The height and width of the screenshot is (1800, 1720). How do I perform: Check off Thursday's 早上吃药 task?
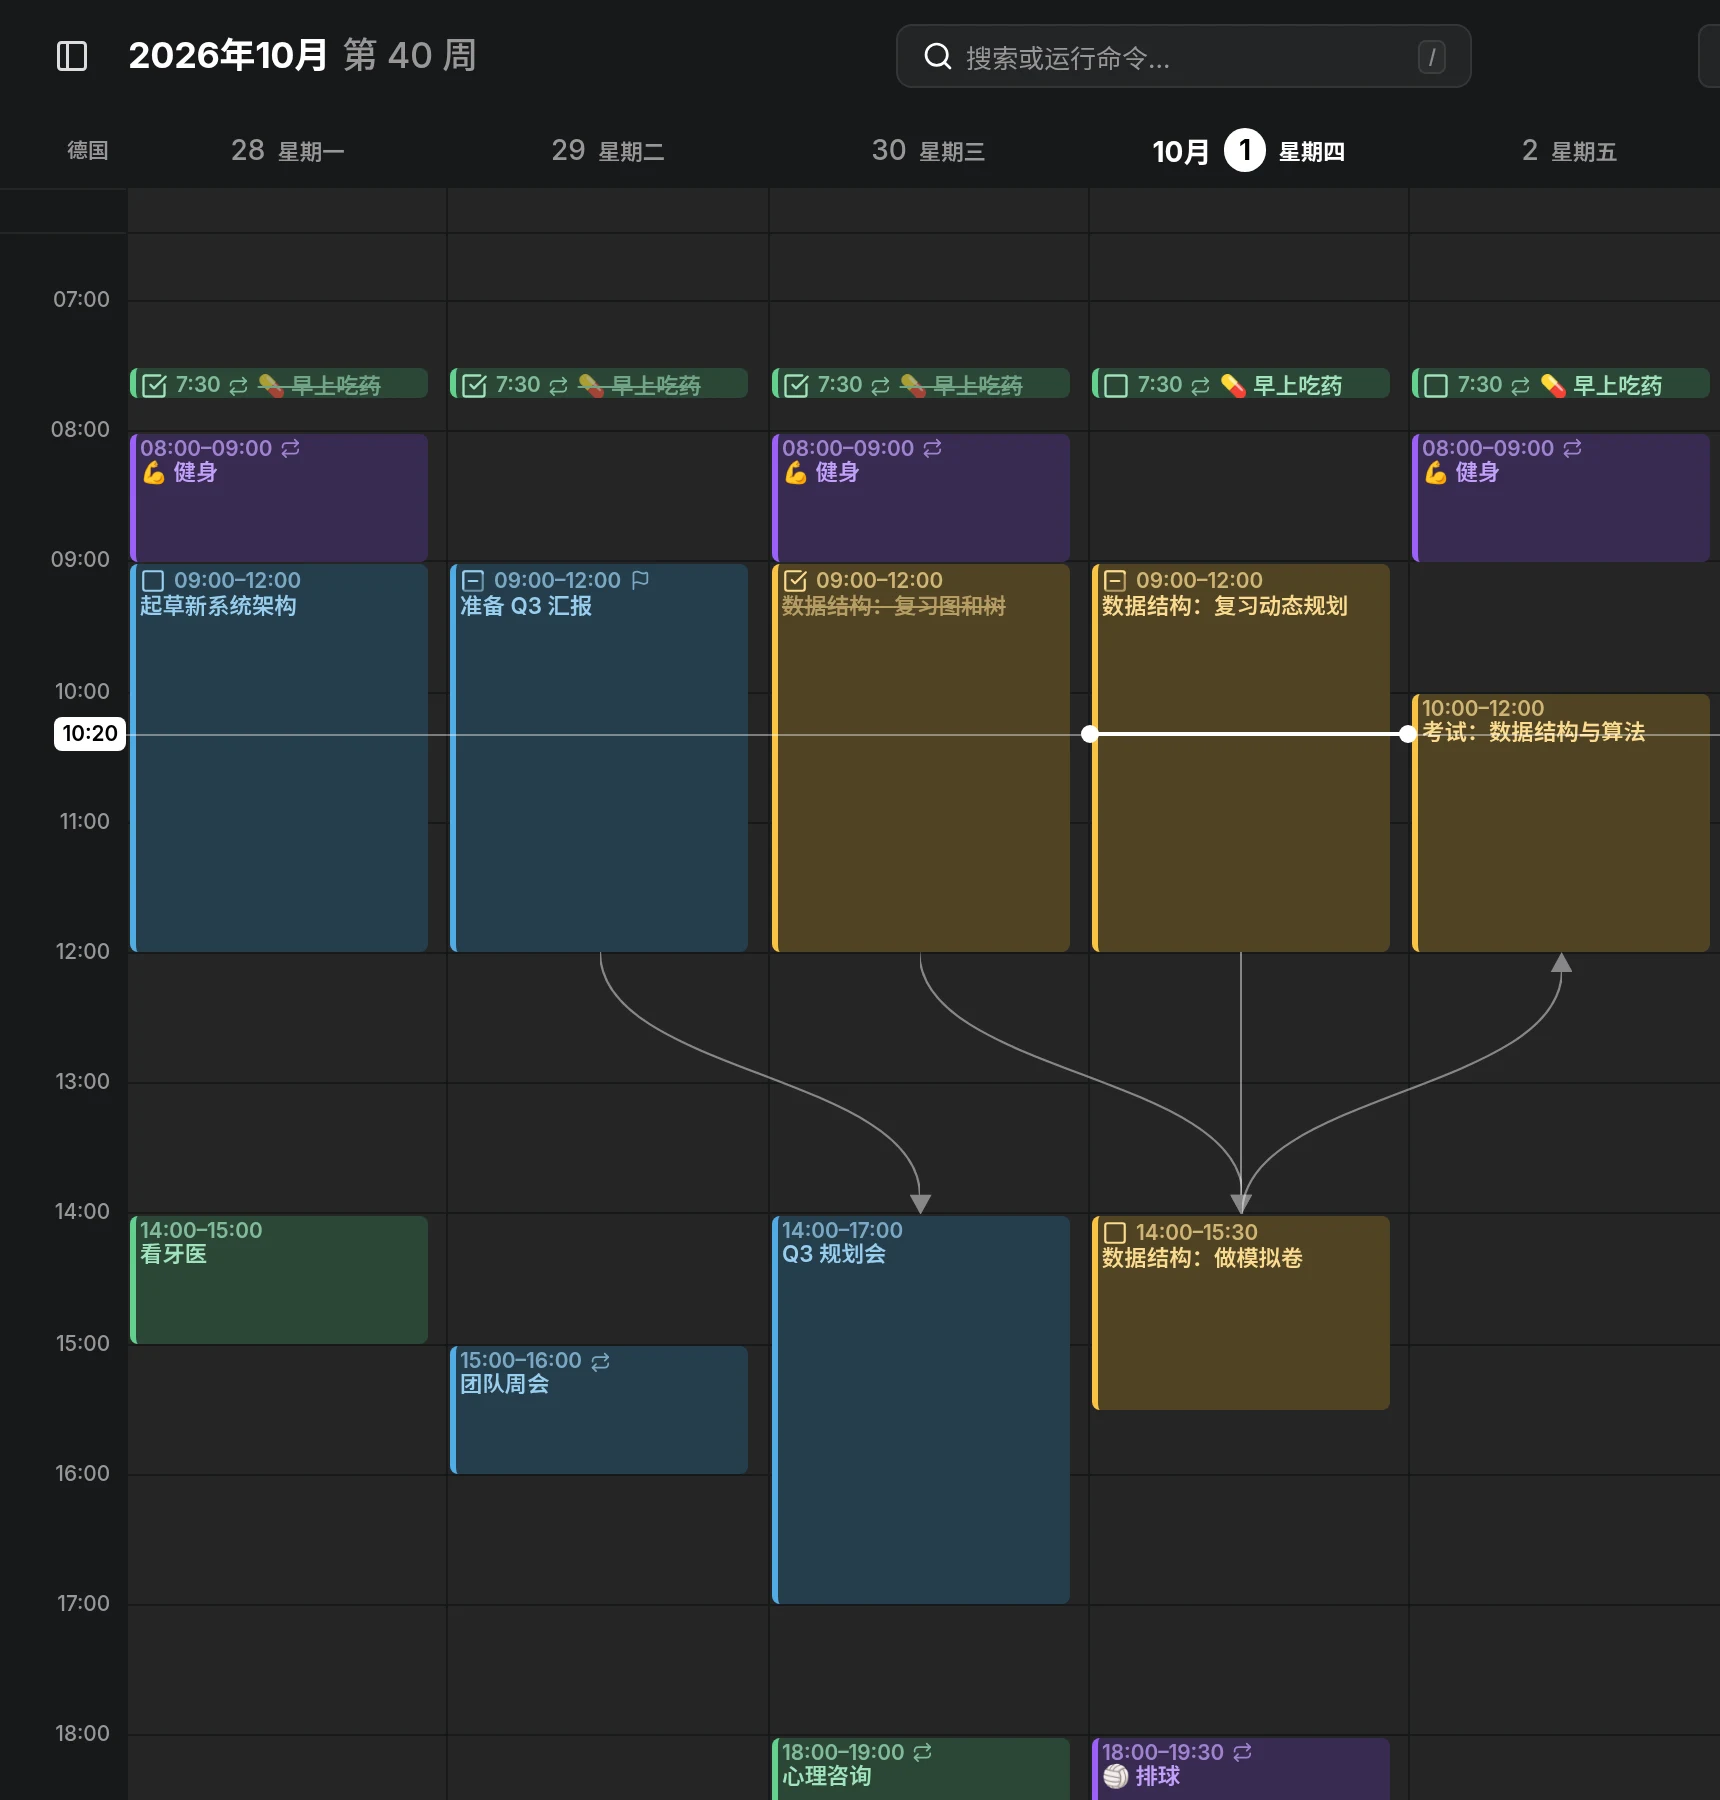coord(1116,385)
